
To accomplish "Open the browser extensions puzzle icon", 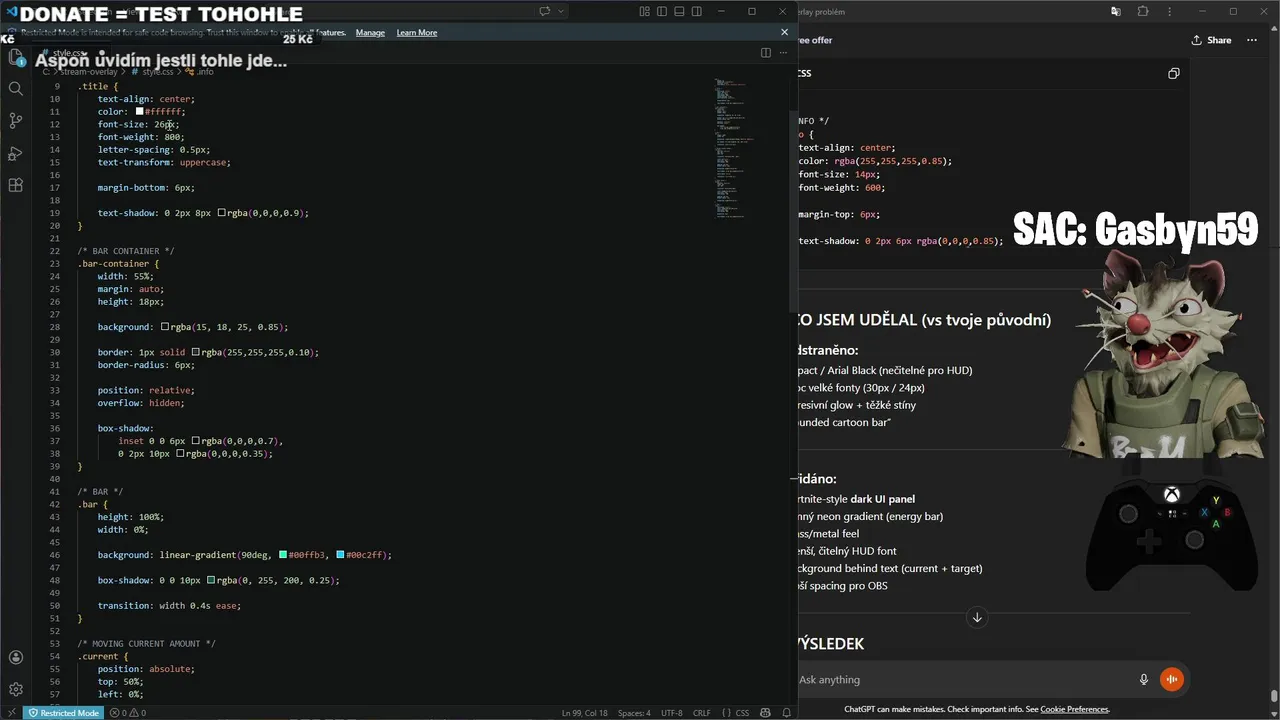I will click(x=1143, y=11).
